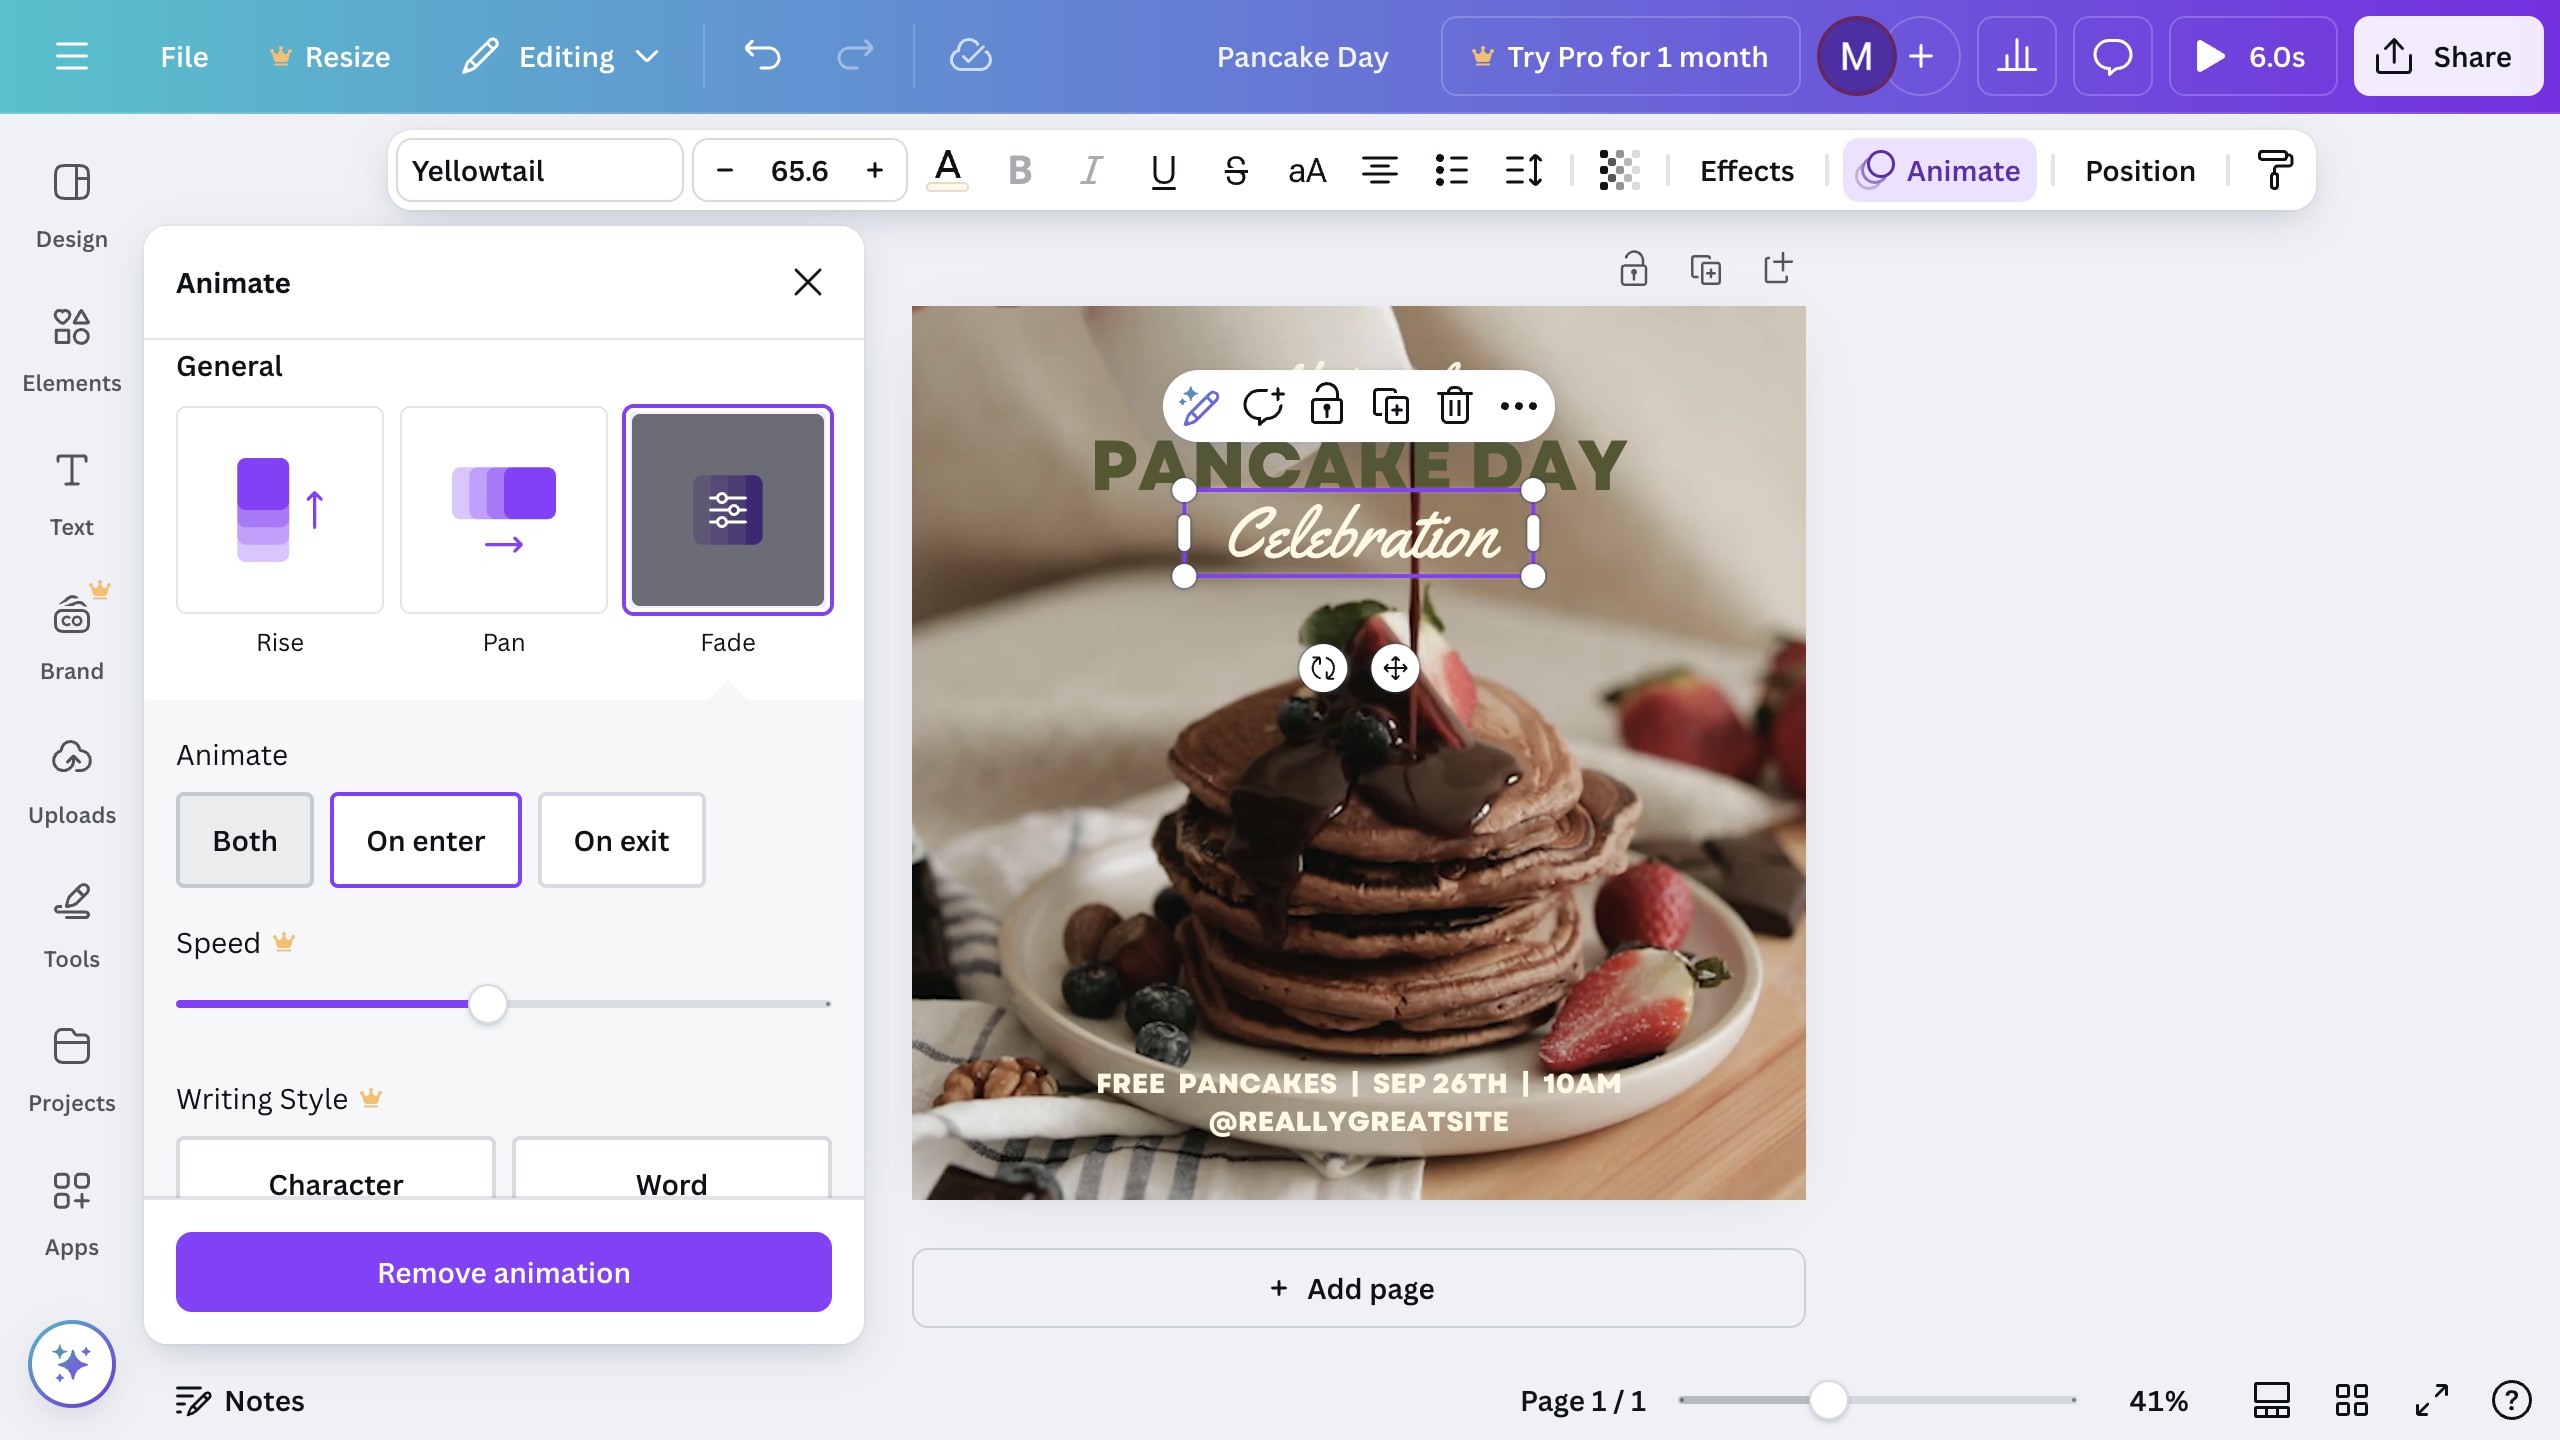Screen dimensions: 2560x1440
Task: Open the Projects sidebar panel
Action: coord(72,1071)
